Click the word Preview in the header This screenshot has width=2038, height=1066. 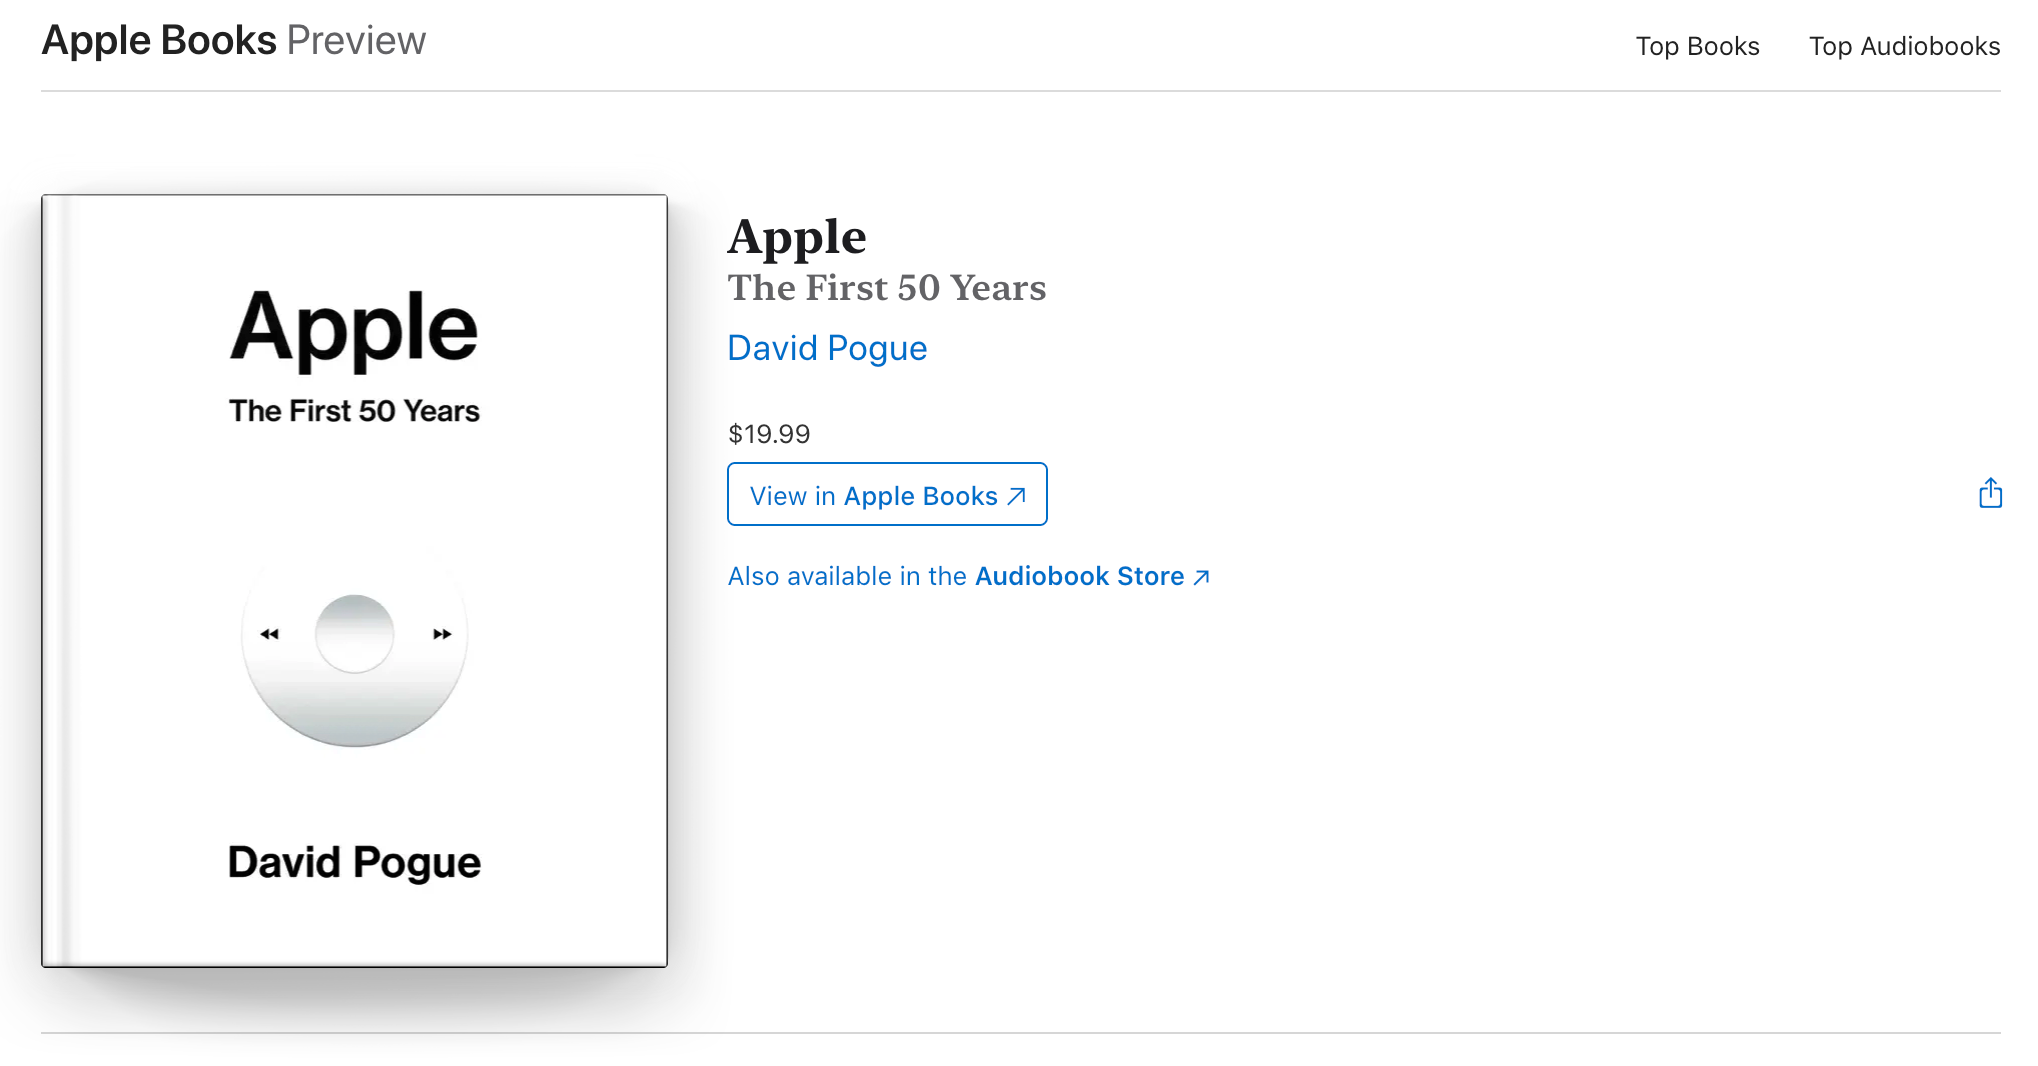pos(356,41)
